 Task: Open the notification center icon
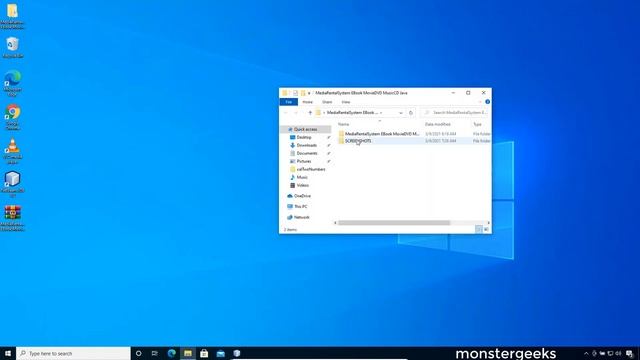tap(629, 353)
